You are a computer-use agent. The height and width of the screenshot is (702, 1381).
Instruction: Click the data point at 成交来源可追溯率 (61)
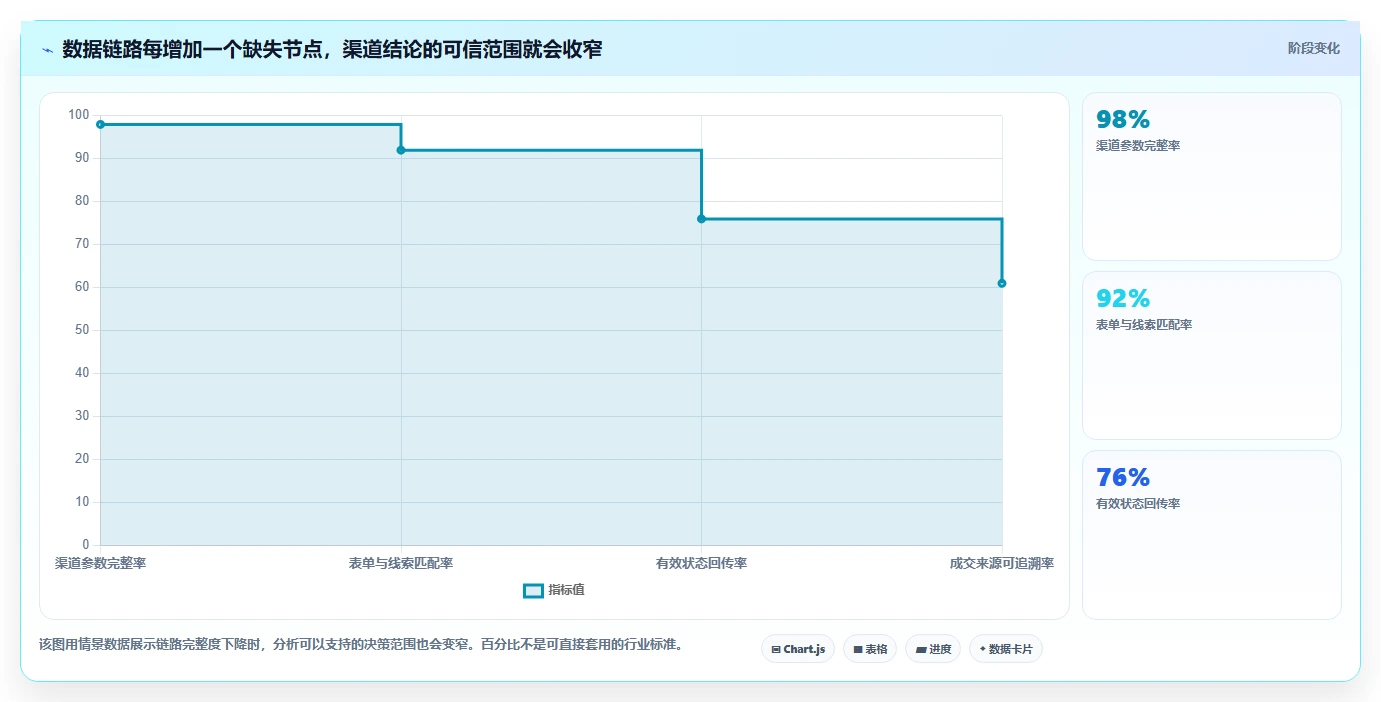(x=1002, y=283)
